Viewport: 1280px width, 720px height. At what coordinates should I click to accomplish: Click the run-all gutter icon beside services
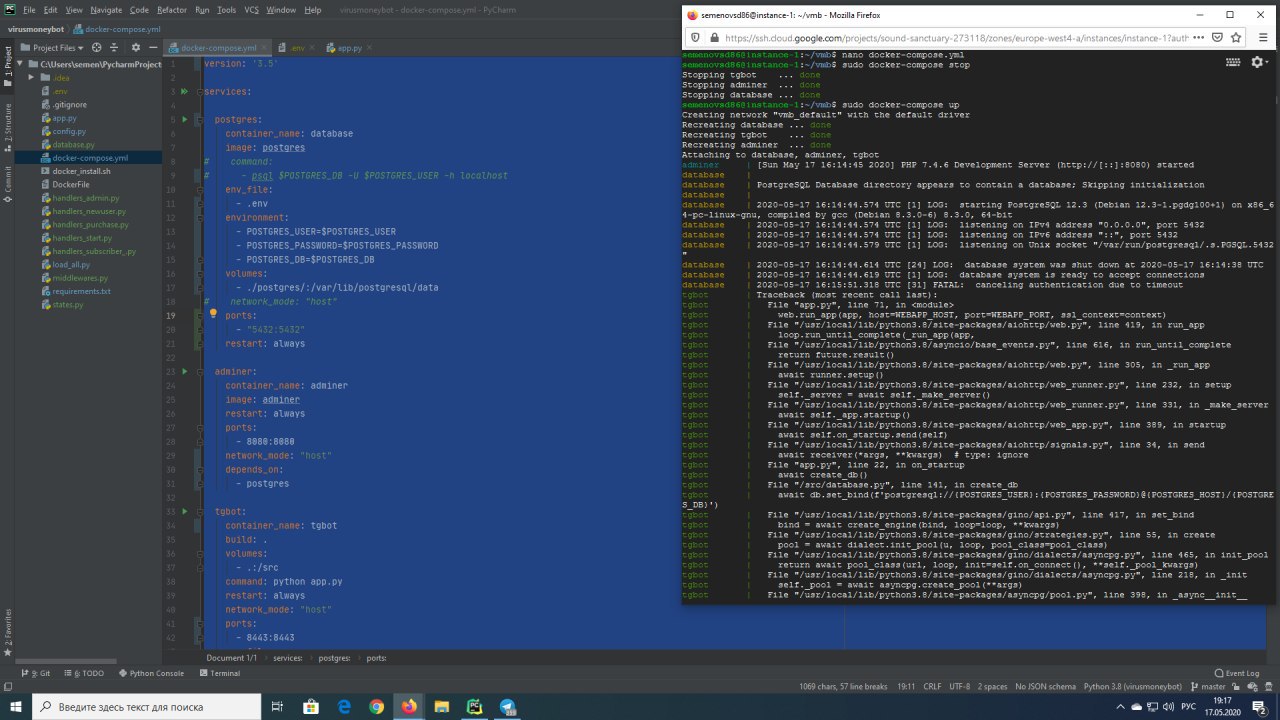pos(184,92)
